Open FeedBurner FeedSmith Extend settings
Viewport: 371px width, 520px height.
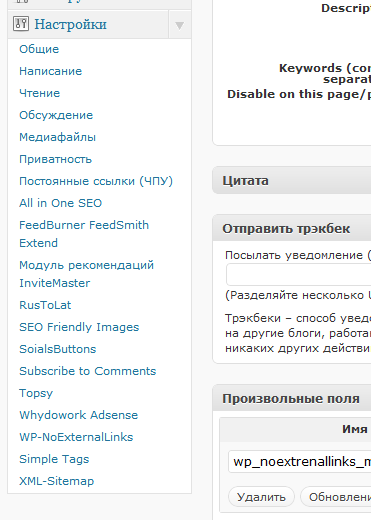point(84,234)
